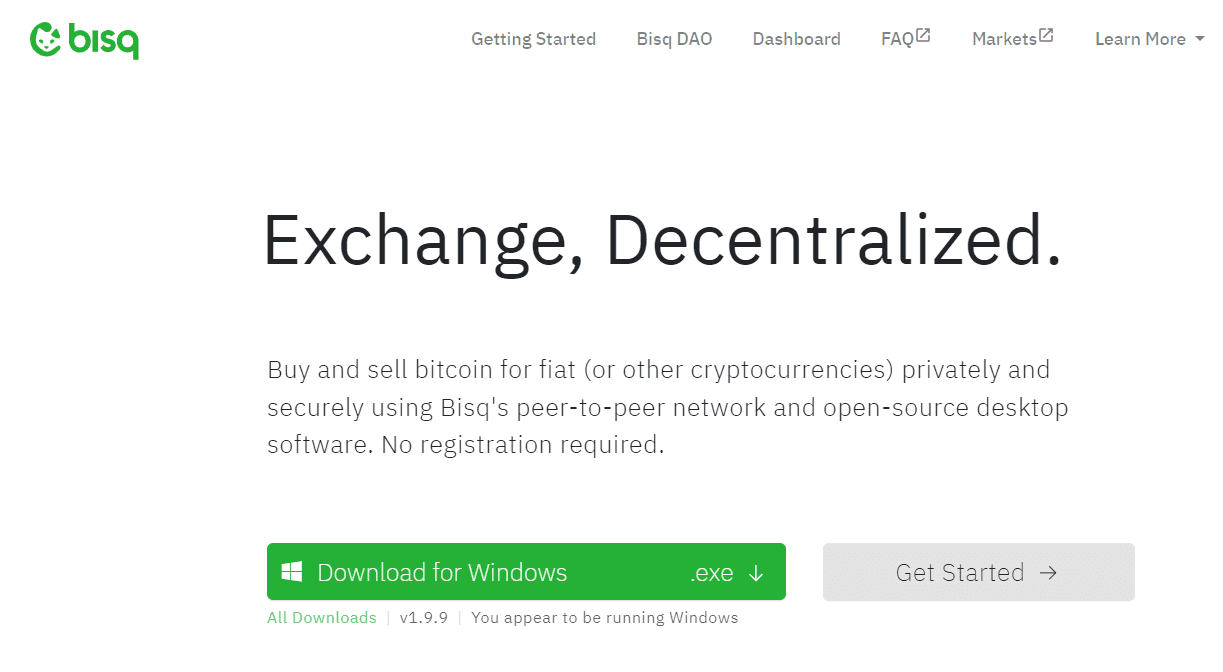Click the Windows logo on download button
1223x672 pixels.
[x=292, y=572]
